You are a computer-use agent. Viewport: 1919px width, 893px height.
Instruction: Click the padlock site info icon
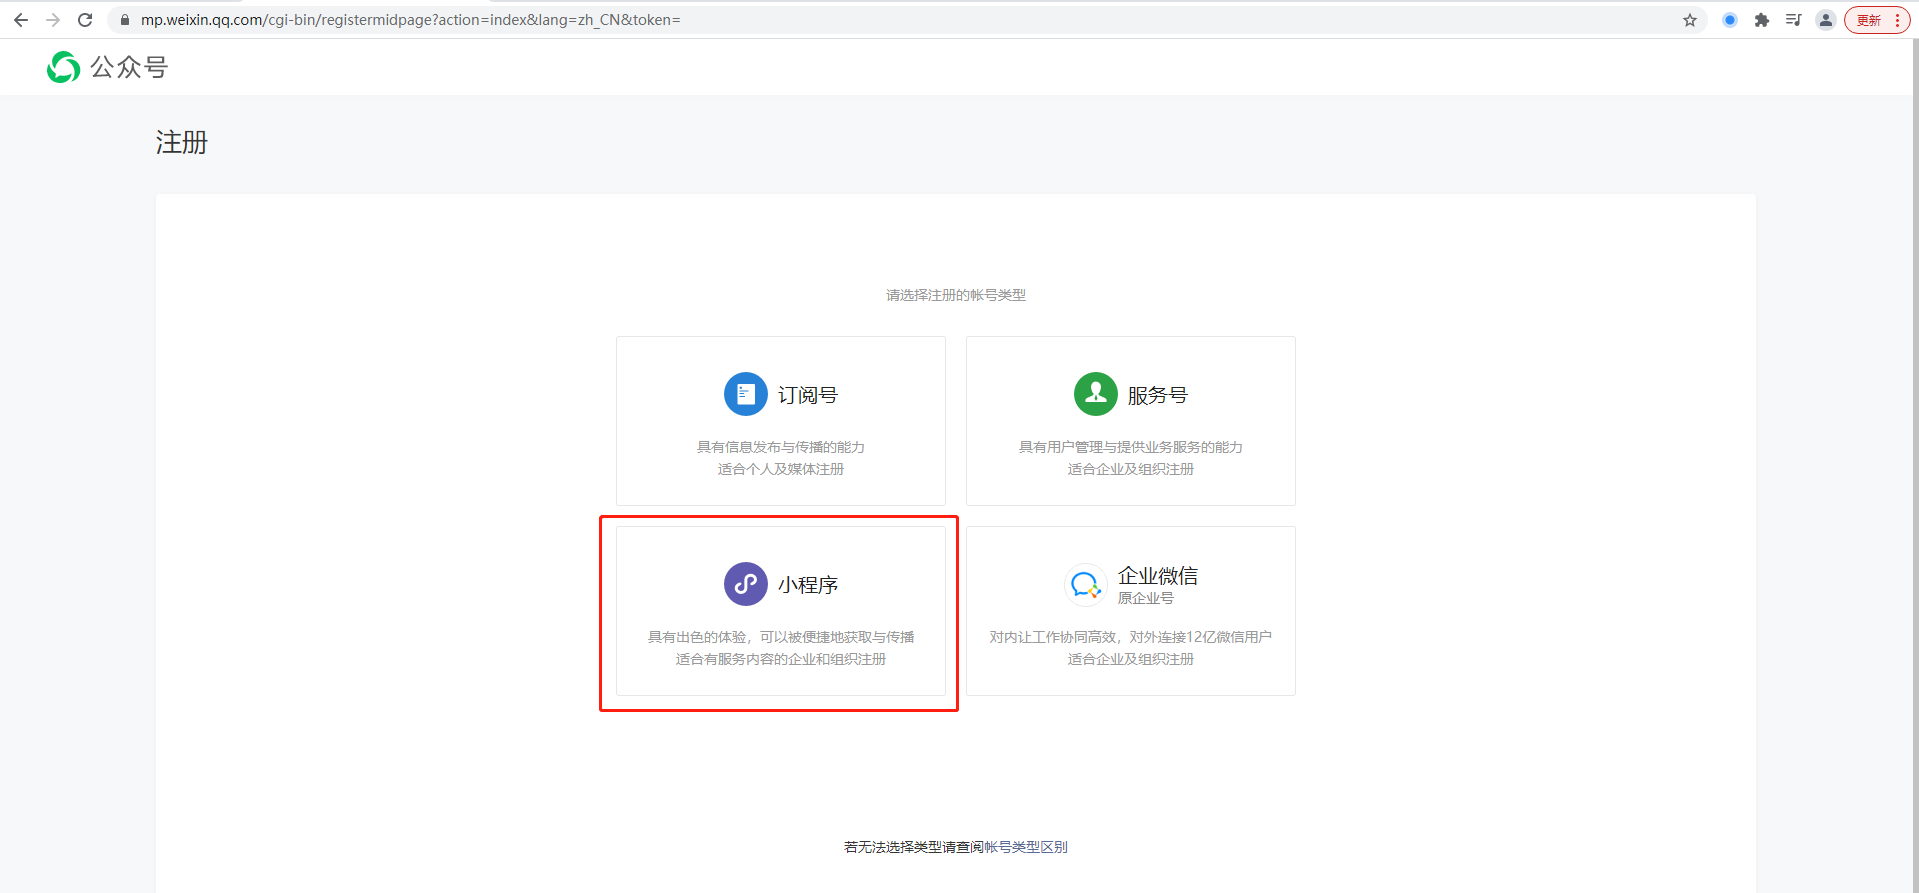pos(125,20)
